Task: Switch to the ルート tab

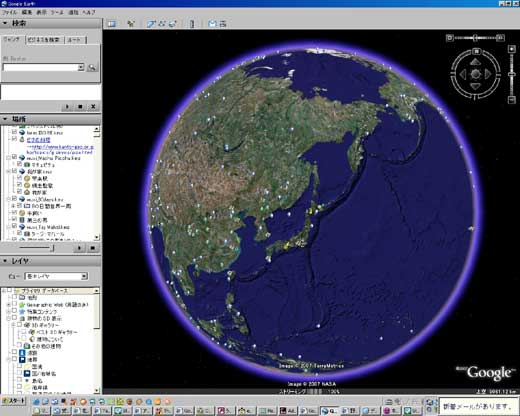Action: 74,40
